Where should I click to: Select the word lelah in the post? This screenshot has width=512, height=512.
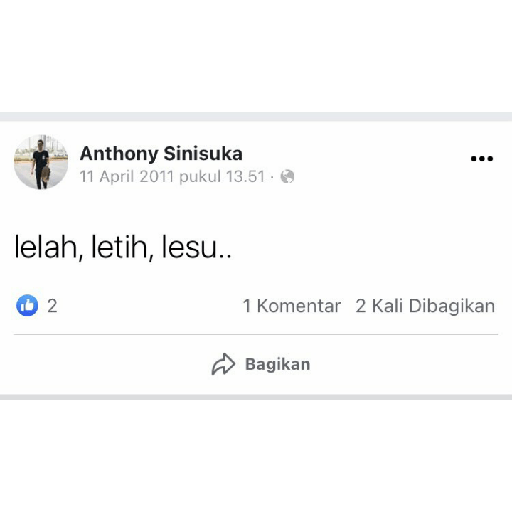coord(47,247)
